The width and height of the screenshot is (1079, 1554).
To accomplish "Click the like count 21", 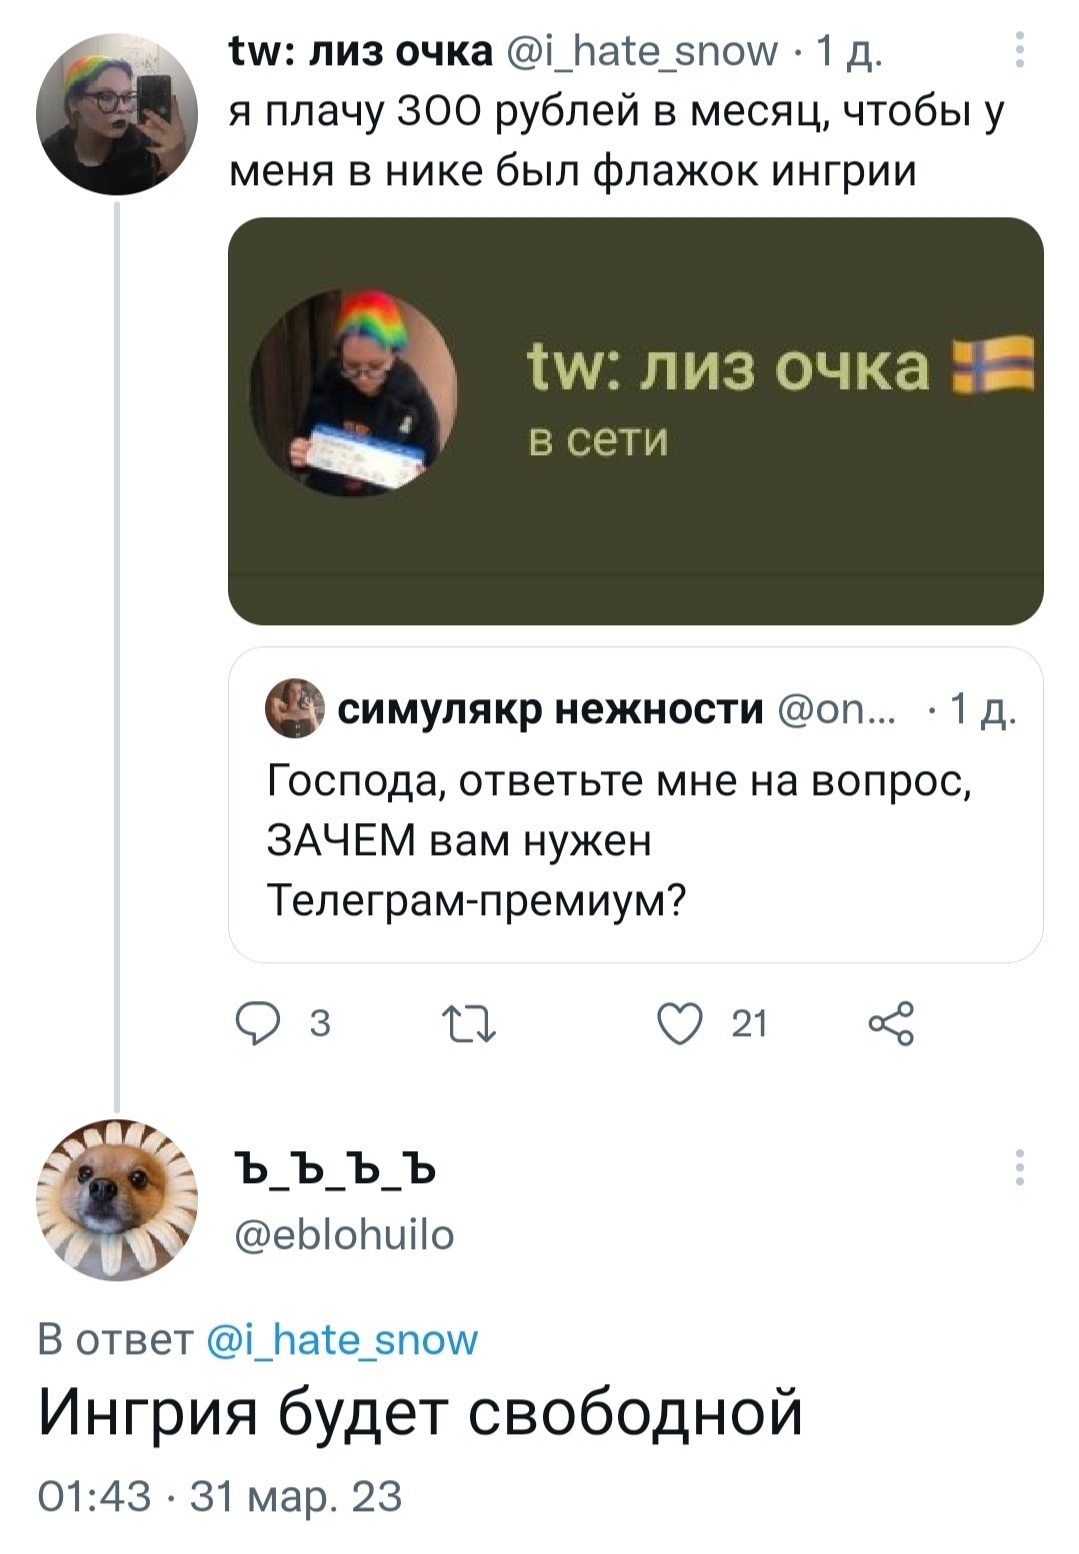I will coord(749,1024).
